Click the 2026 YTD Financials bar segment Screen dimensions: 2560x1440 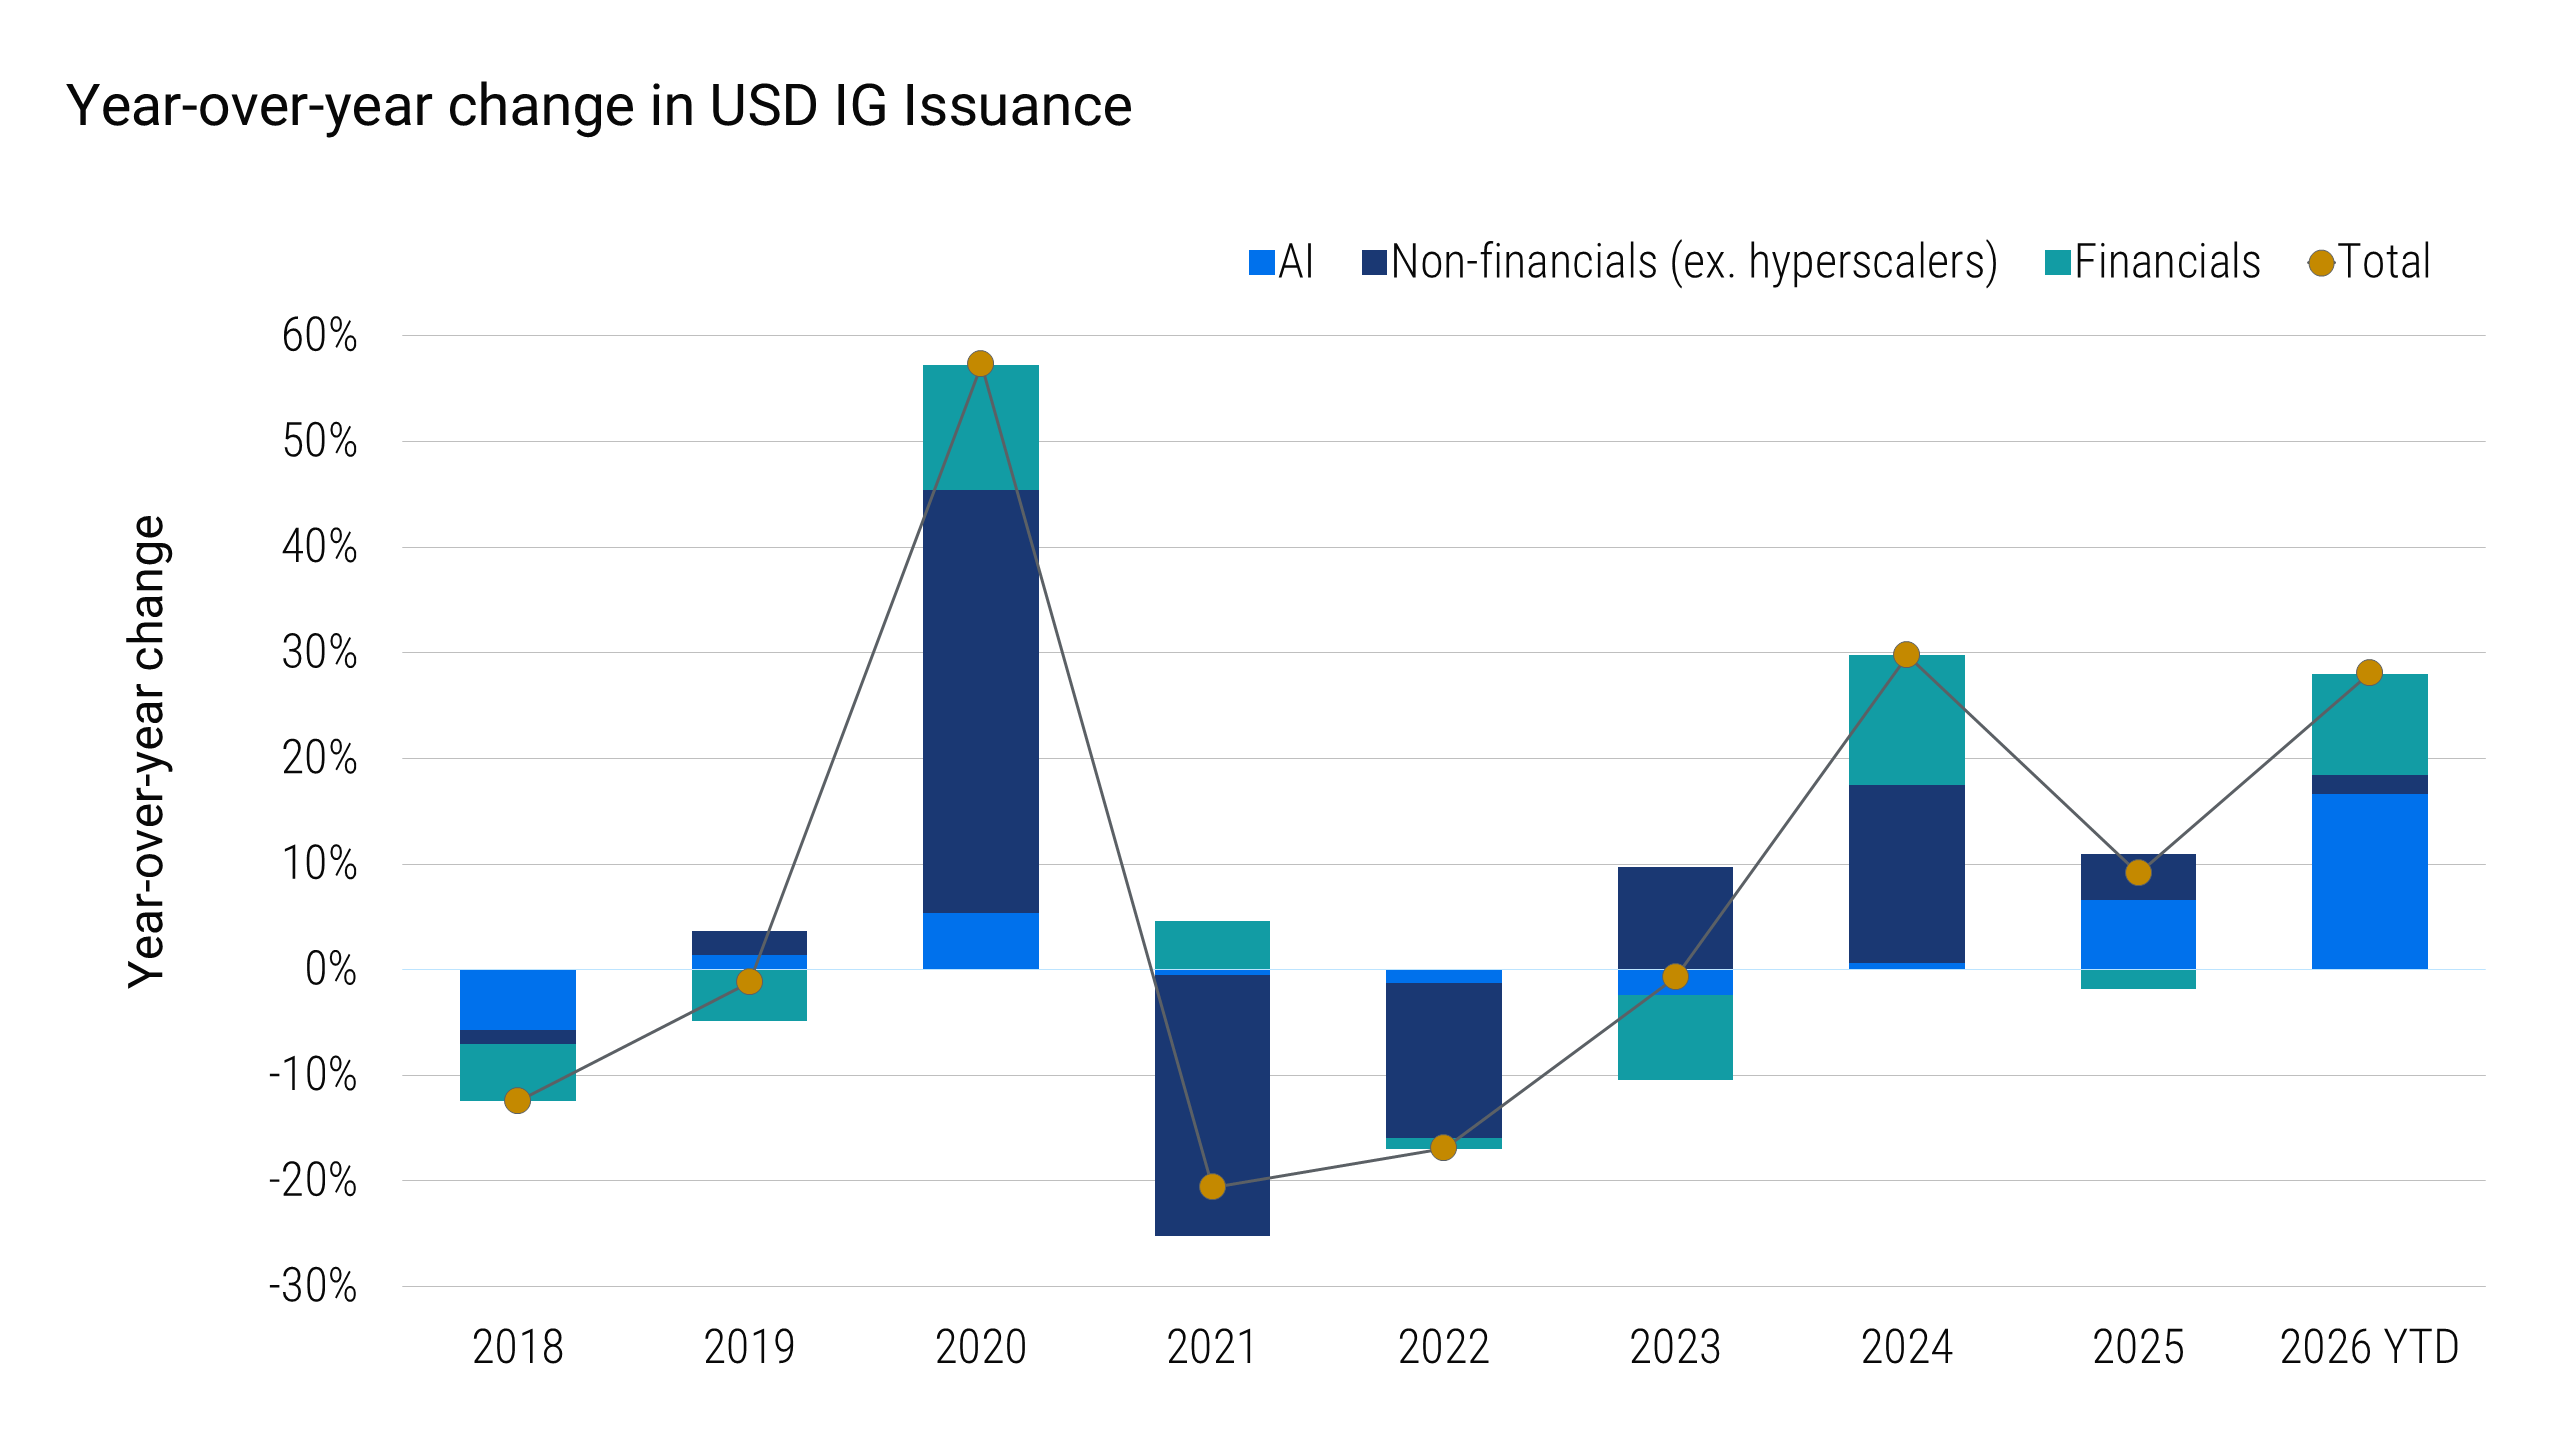pyautogui.click(x=2370, y=725)
